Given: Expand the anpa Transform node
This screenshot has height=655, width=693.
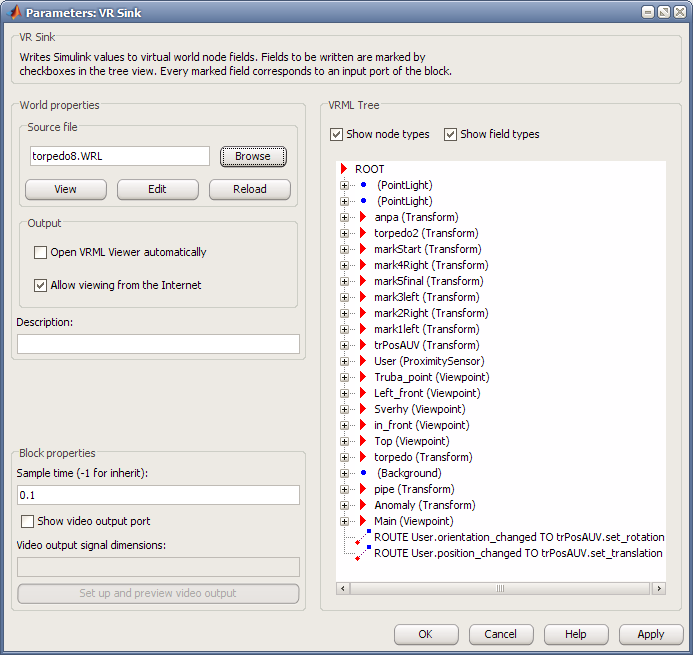Looking at the screenshot, I should point(344,217).
